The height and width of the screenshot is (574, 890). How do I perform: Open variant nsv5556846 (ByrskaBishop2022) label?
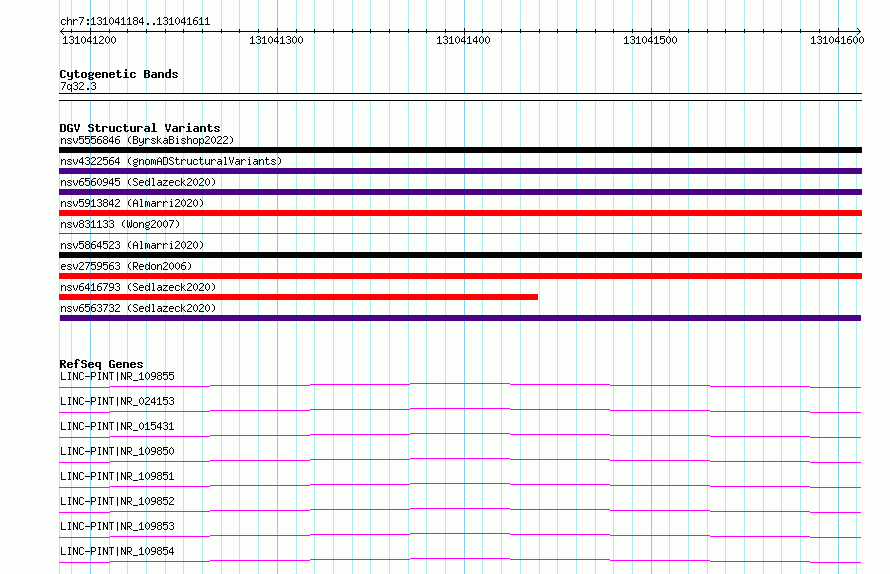tap(147, 140)
